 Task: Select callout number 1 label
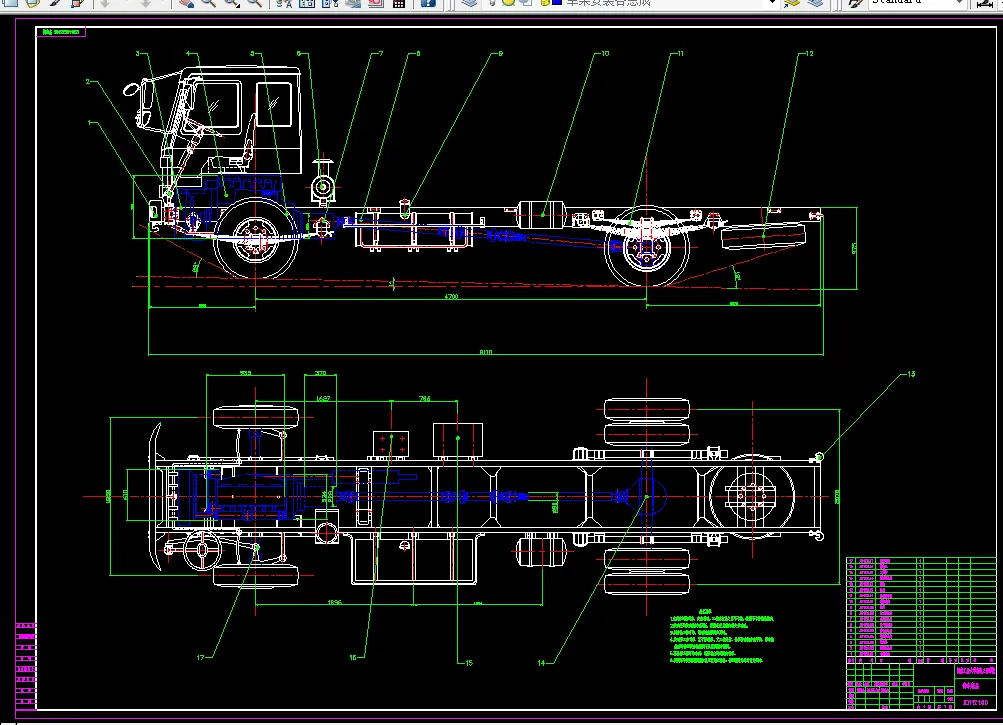[x=90, y=123]
